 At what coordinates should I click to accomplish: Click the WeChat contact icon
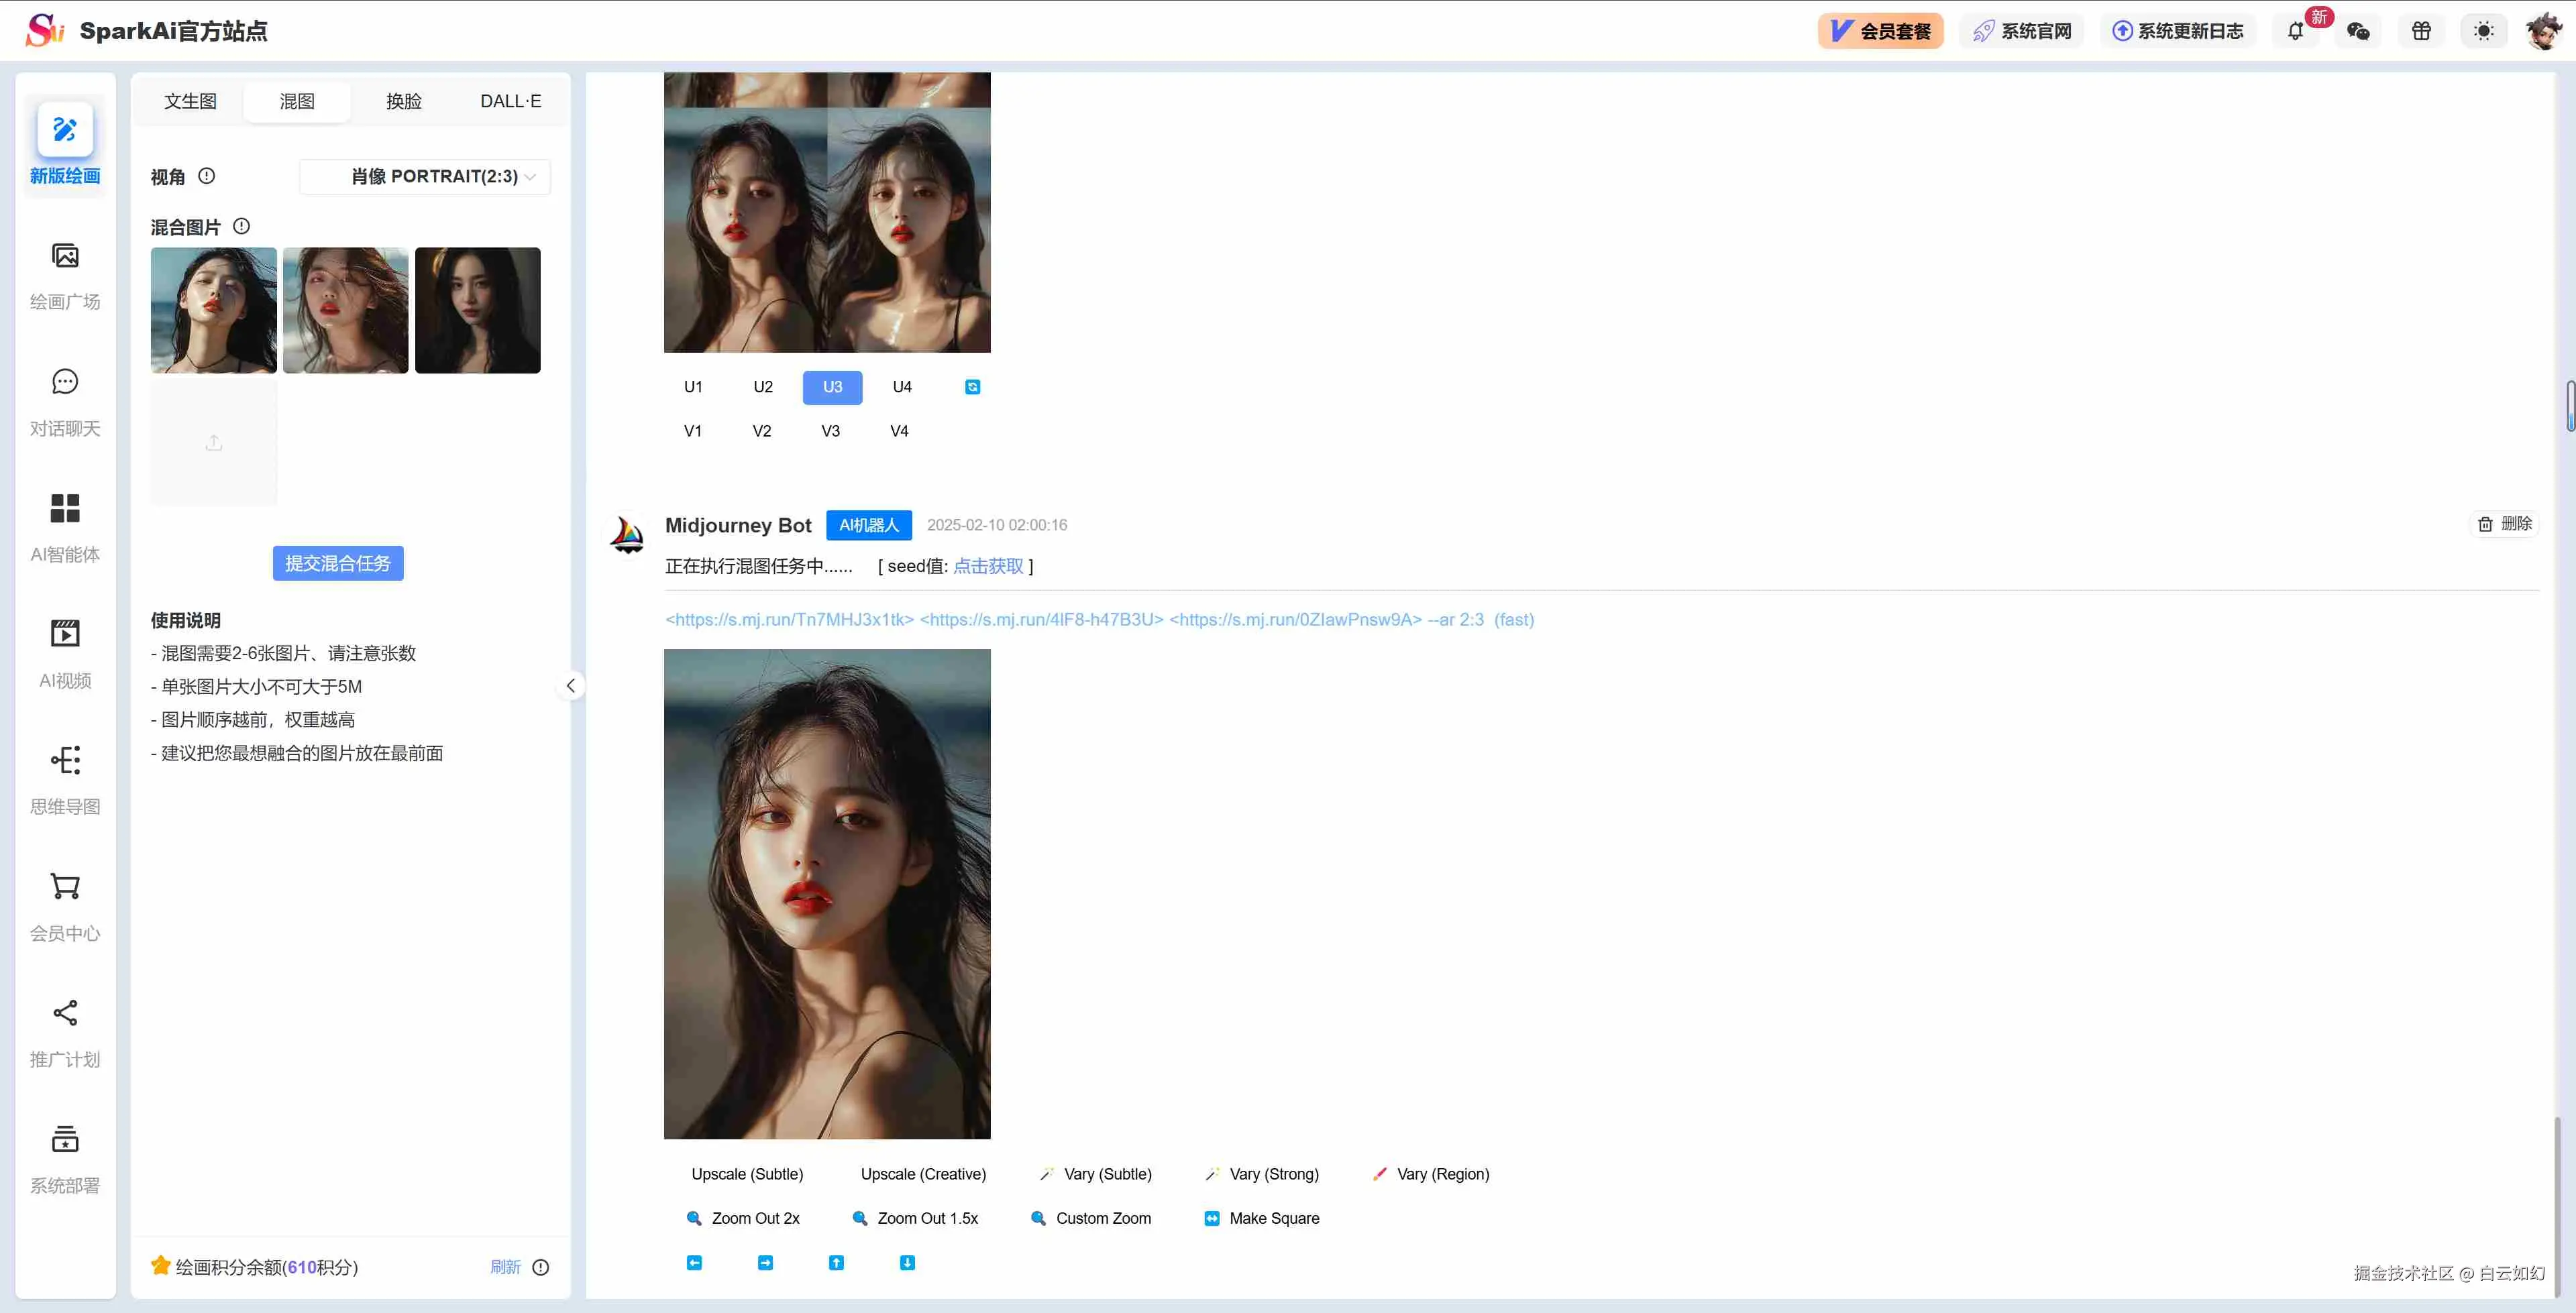pos(2358,31)
